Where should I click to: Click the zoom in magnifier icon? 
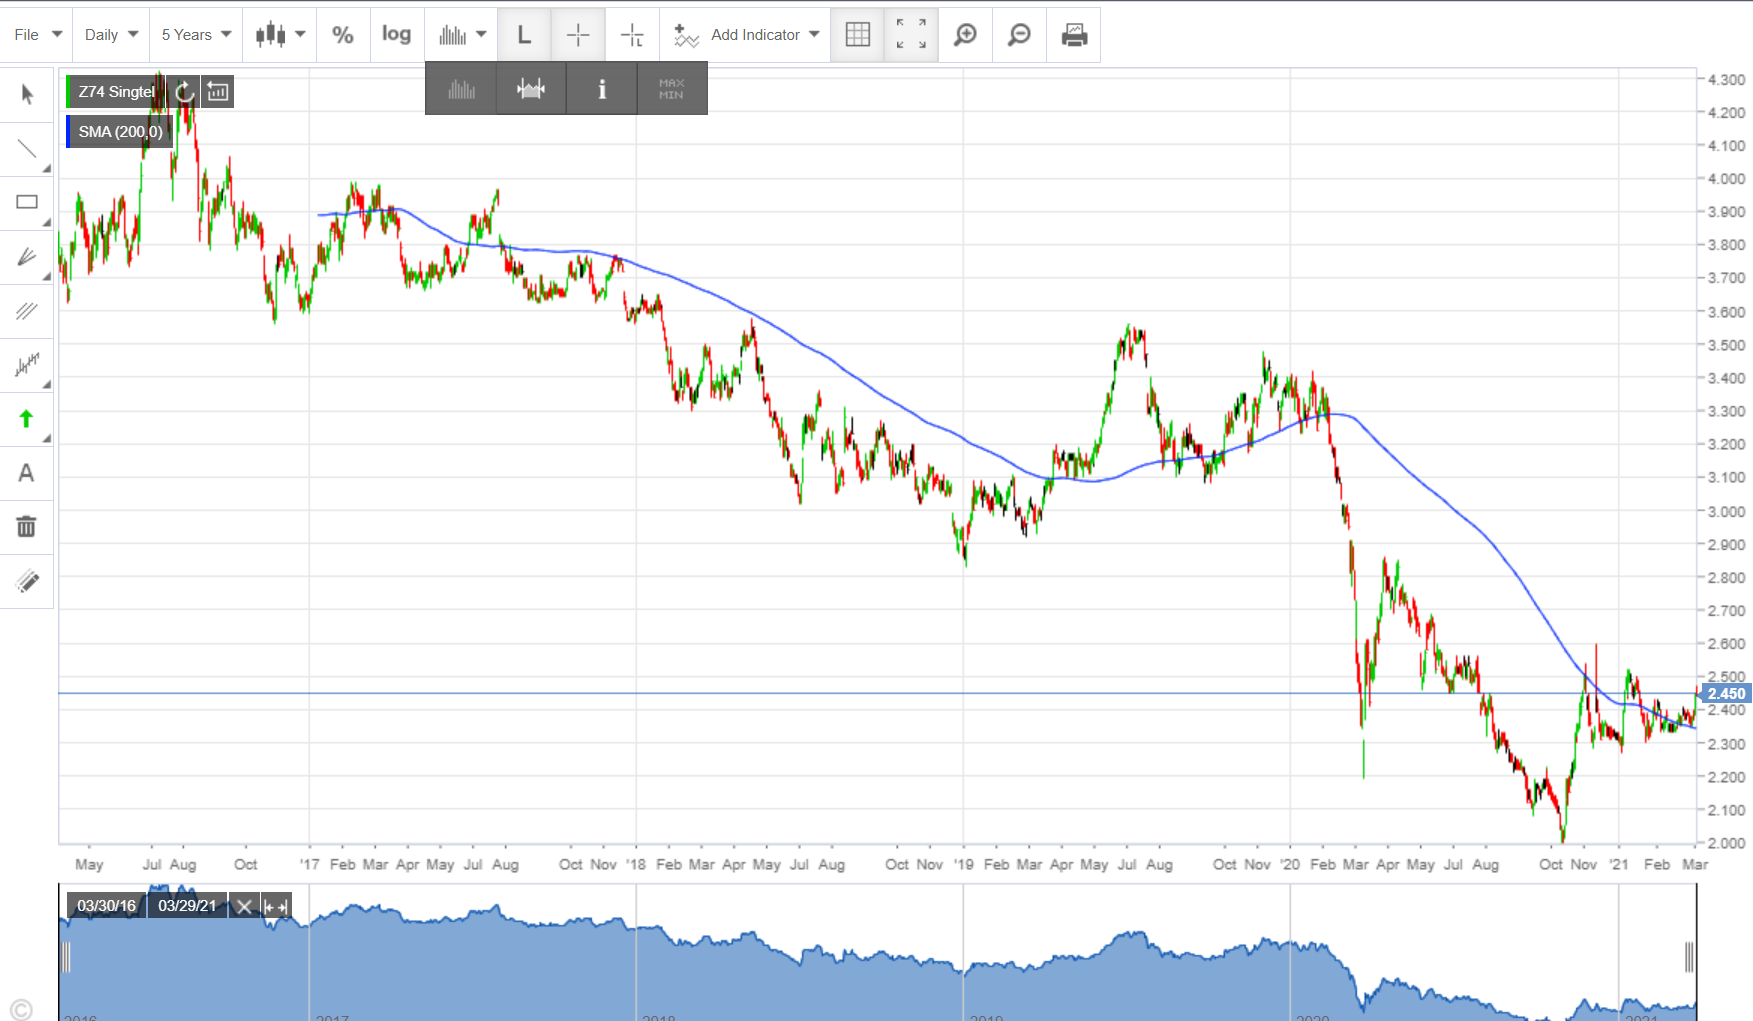click(x=965, y=35)
